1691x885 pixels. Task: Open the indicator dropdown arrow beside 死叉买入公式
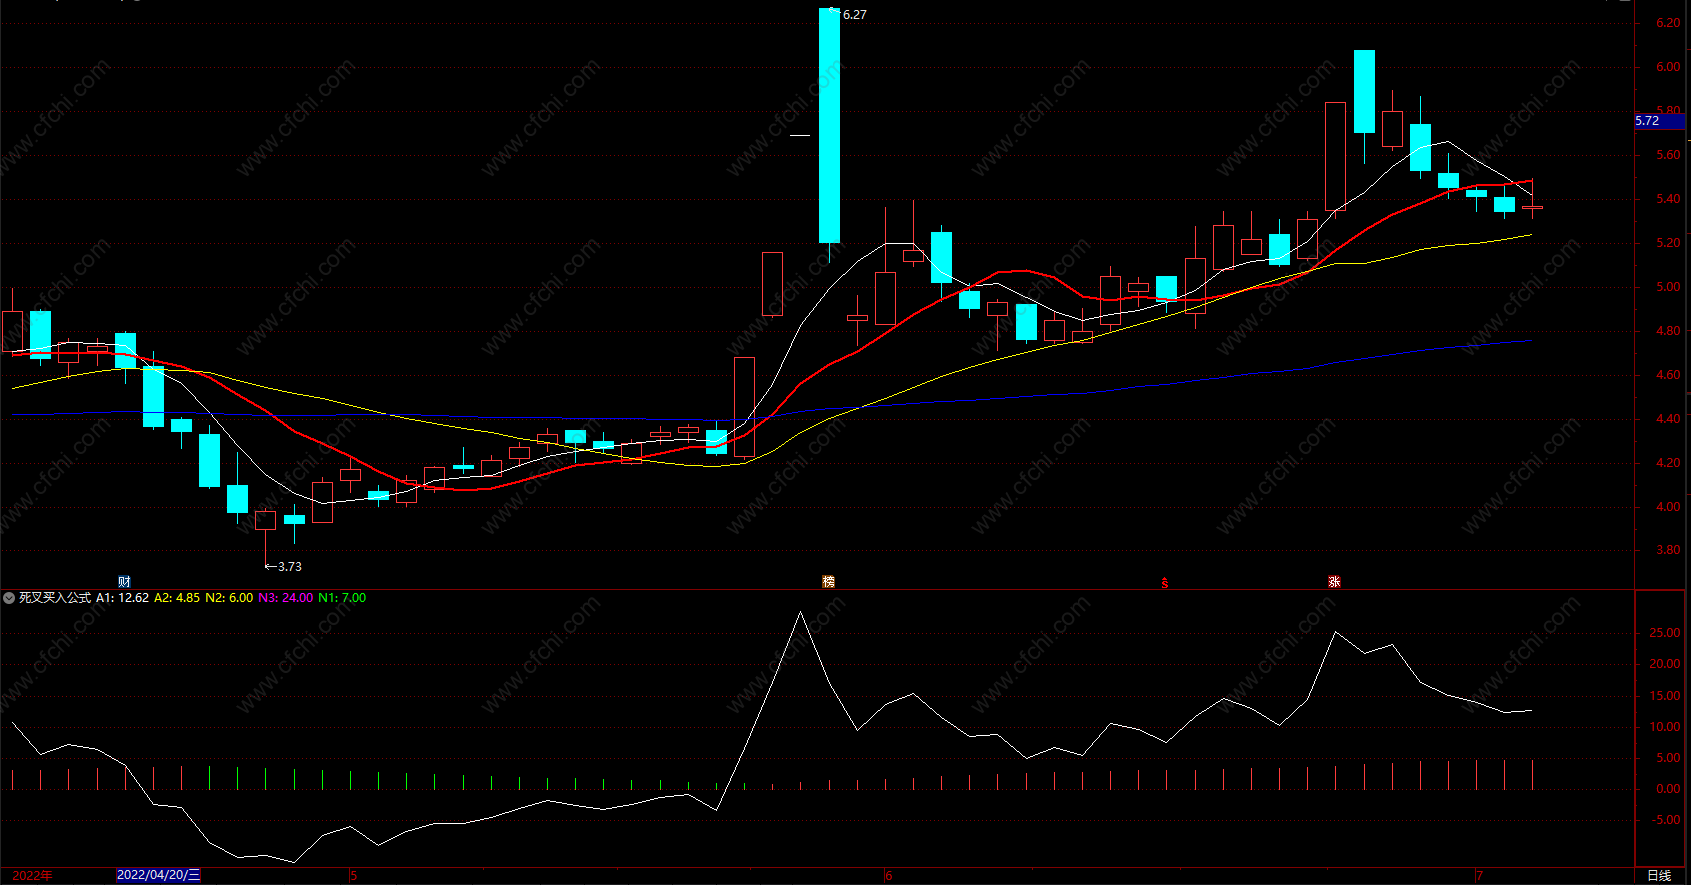(x=9, y=598)
